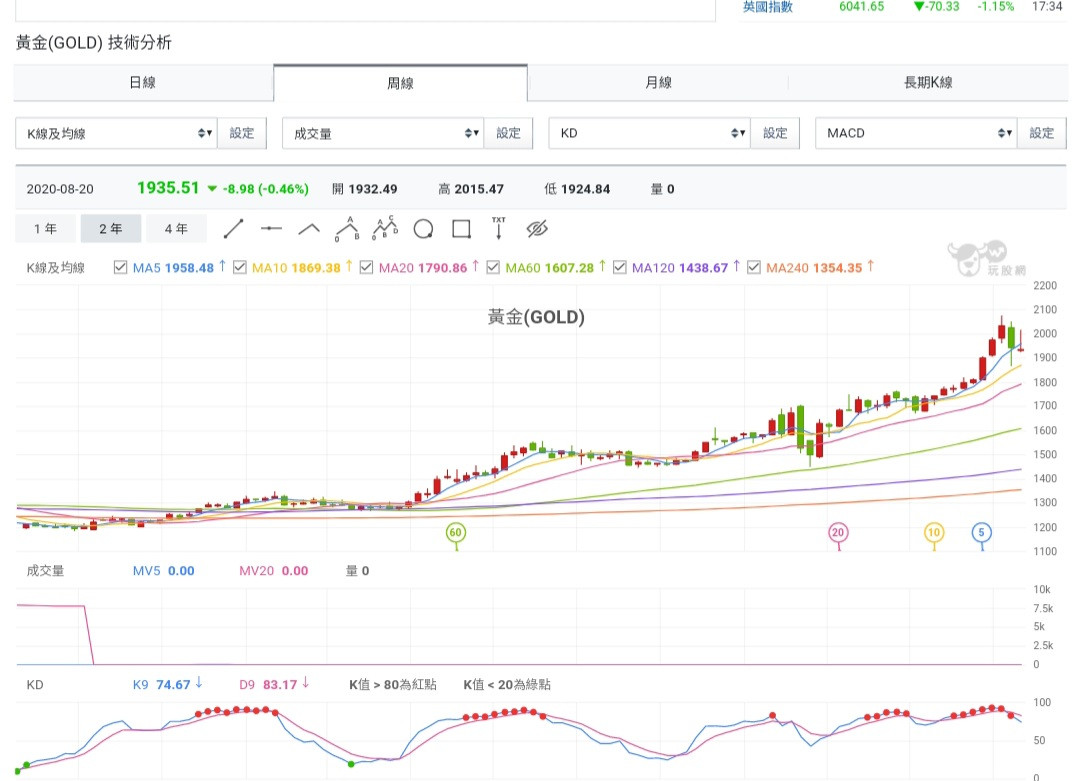1078x781 pixels.
Task: Pick the angle line drawing tool
Action: coord(309,229)
